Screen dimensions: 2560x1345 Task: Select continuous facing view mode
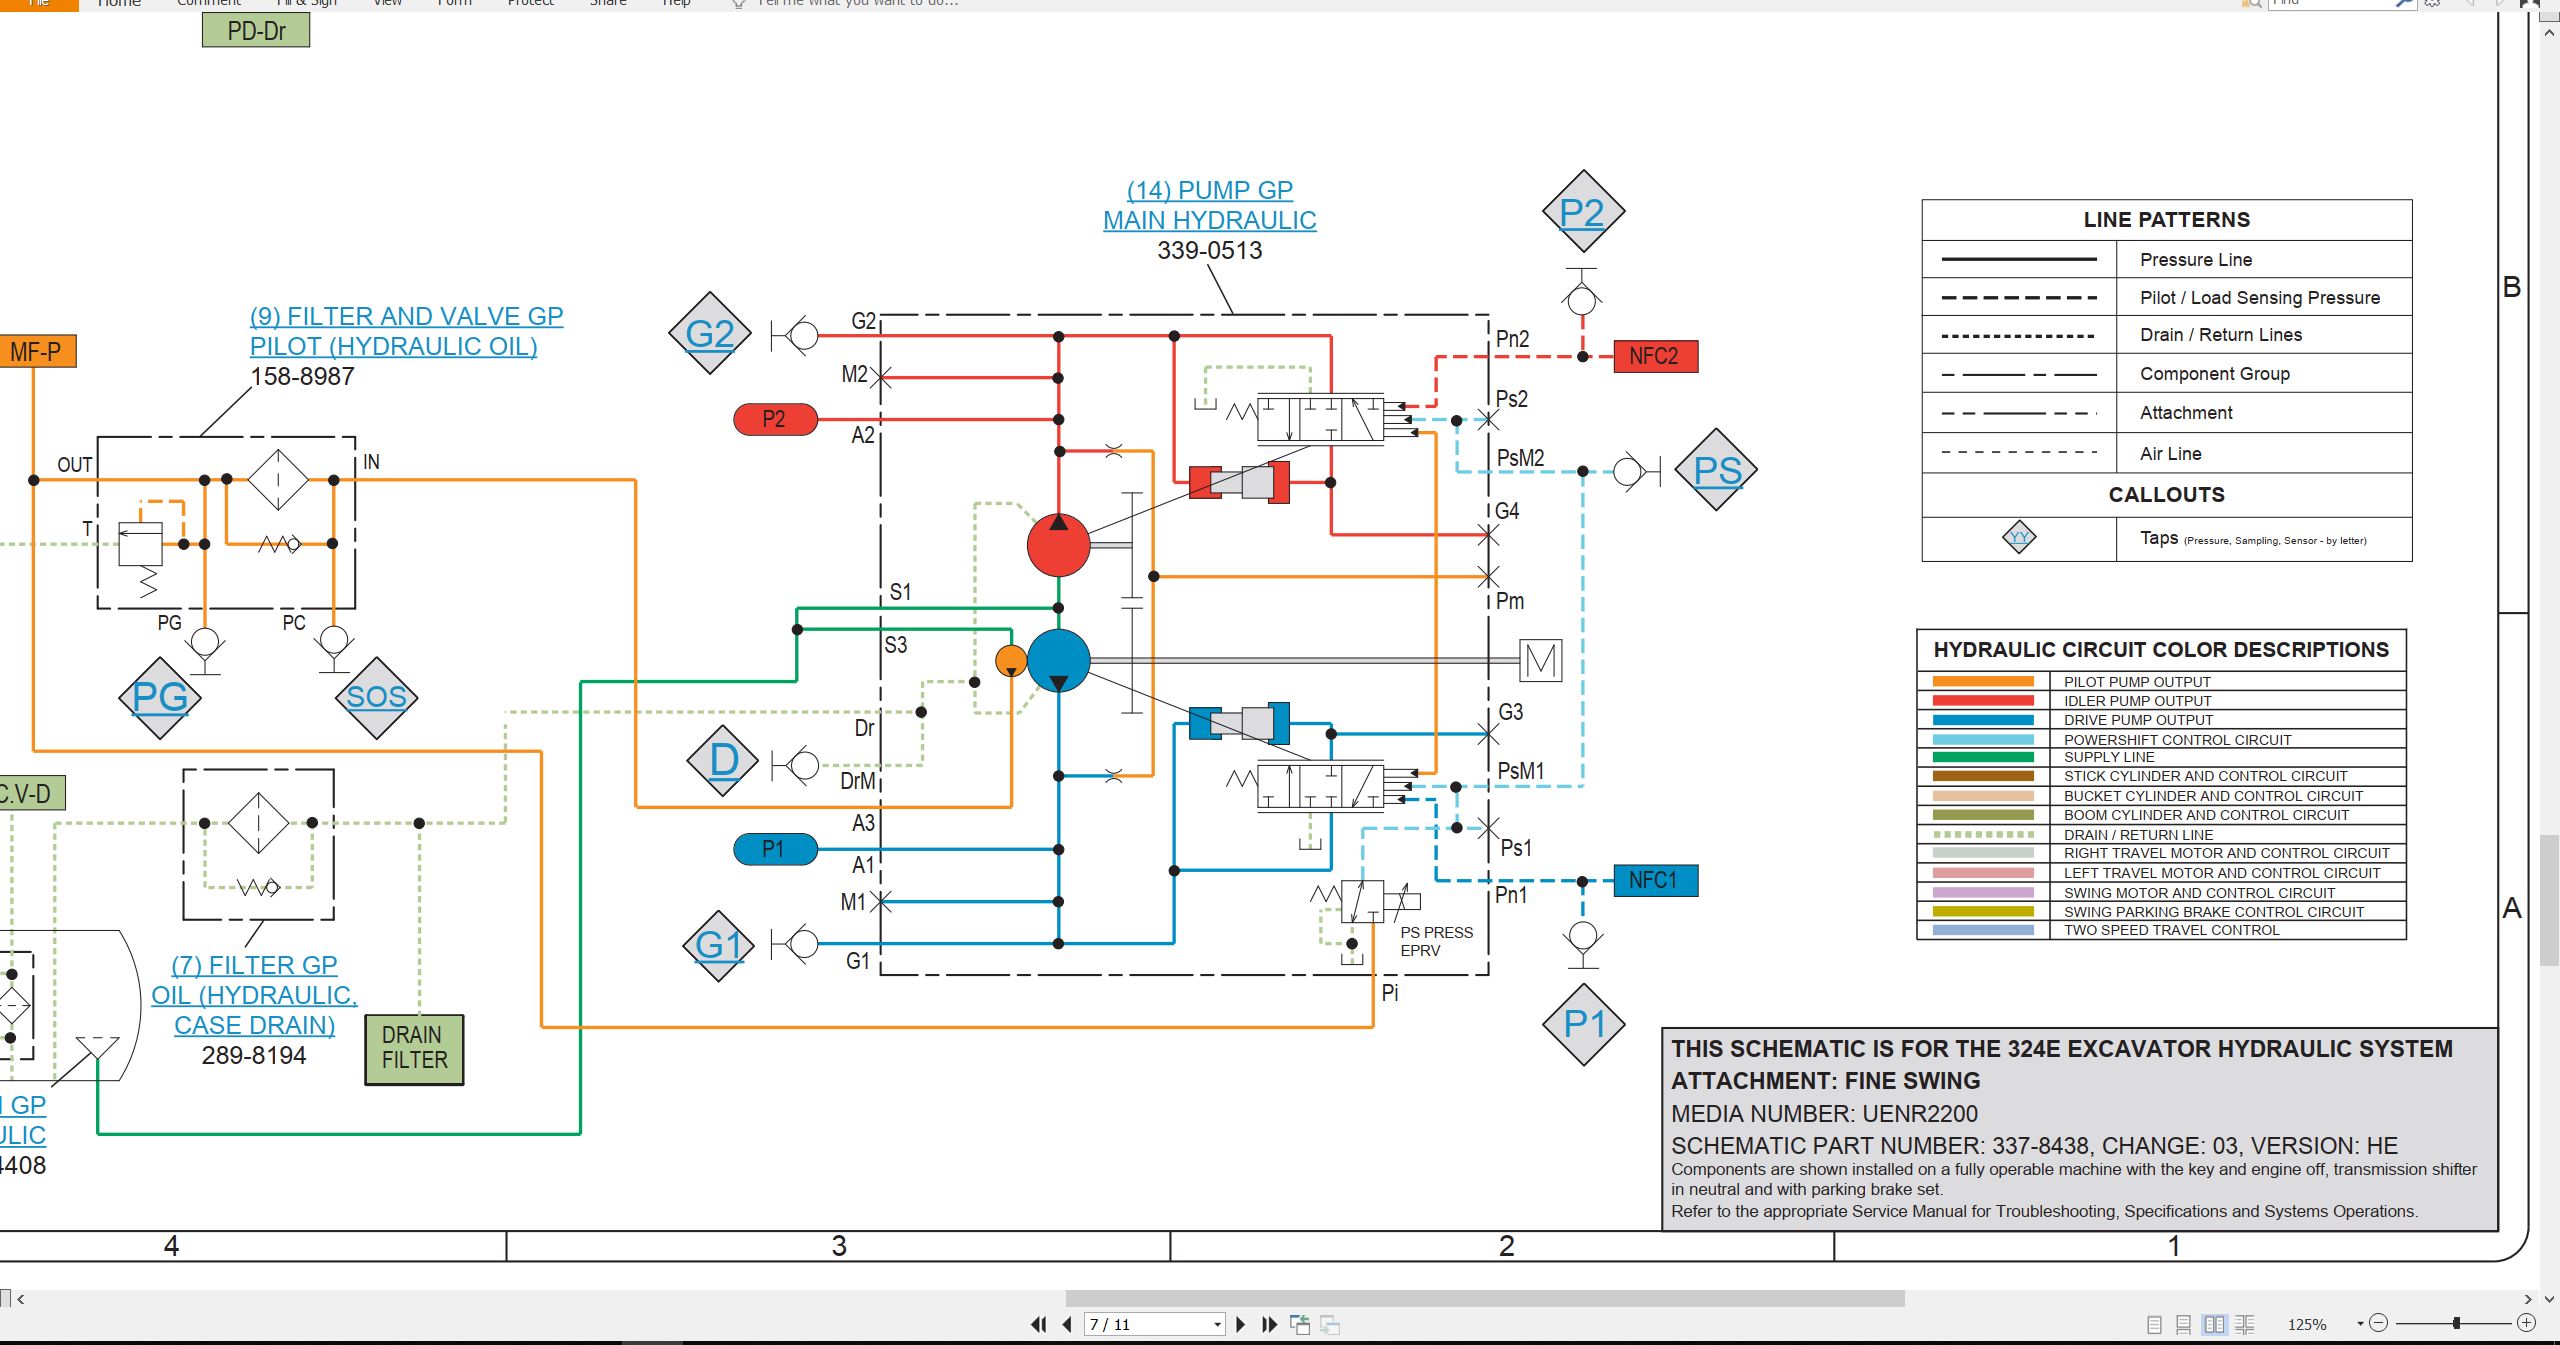pyautogui.click(x=2245, y=1324)
